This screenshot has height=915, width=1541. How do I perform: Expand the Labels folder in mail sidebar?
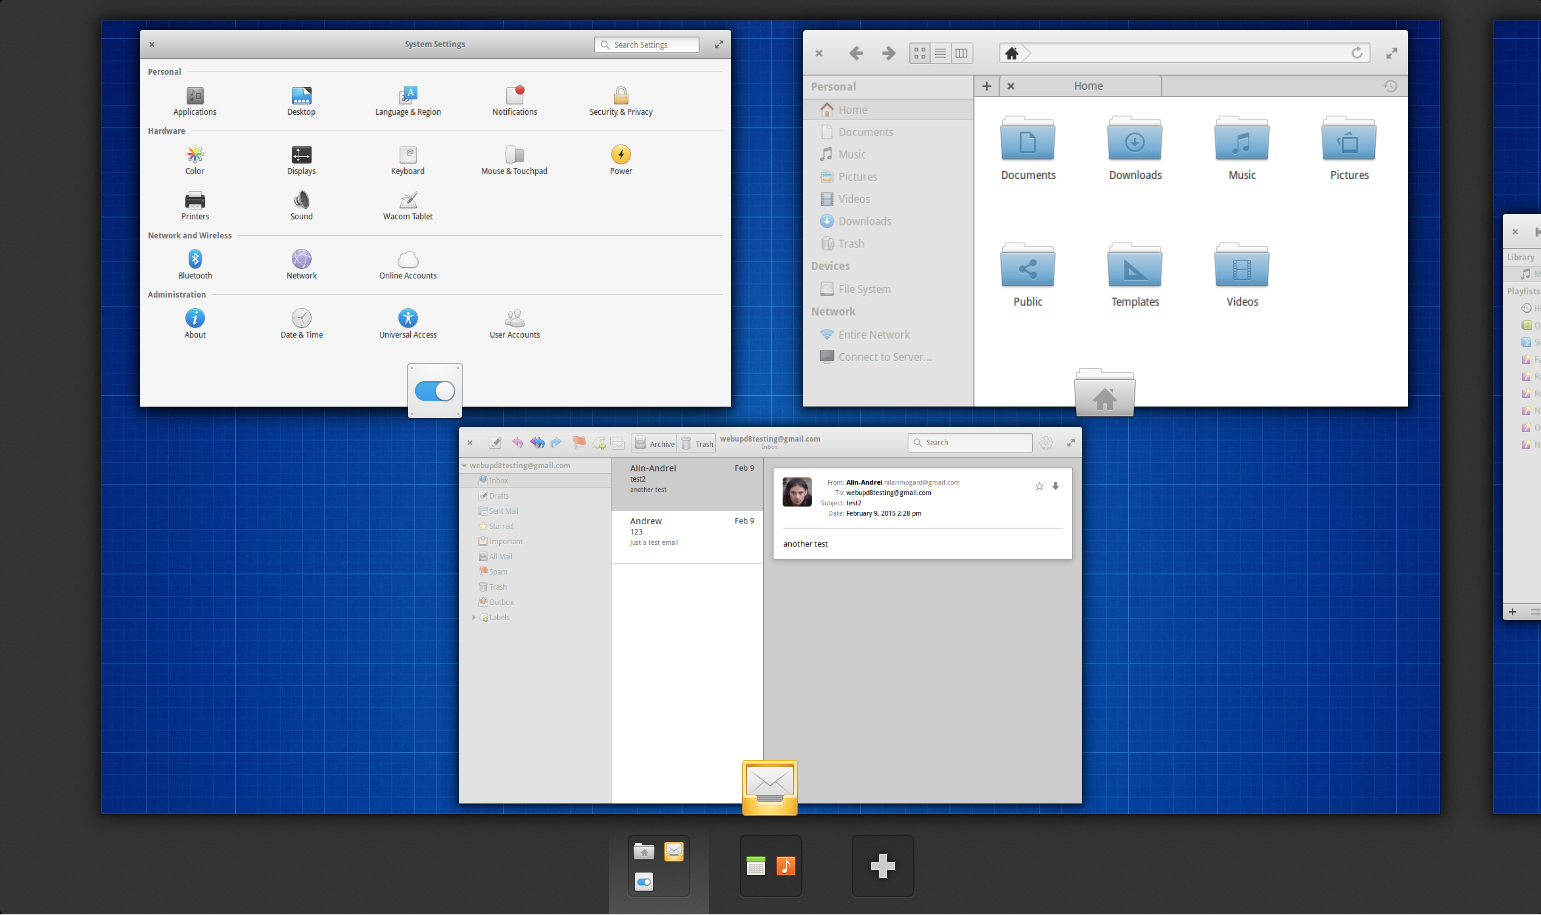point(473,618)
